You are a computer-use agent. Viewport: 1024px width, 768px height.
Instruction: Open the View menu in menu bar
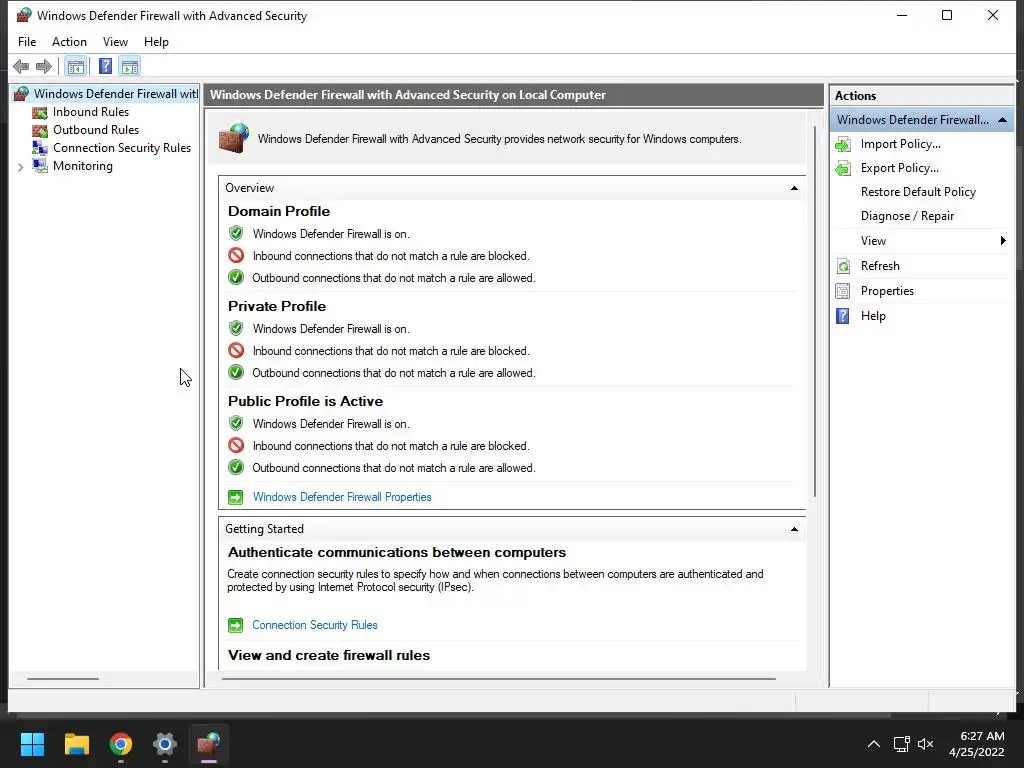[115, 42]
